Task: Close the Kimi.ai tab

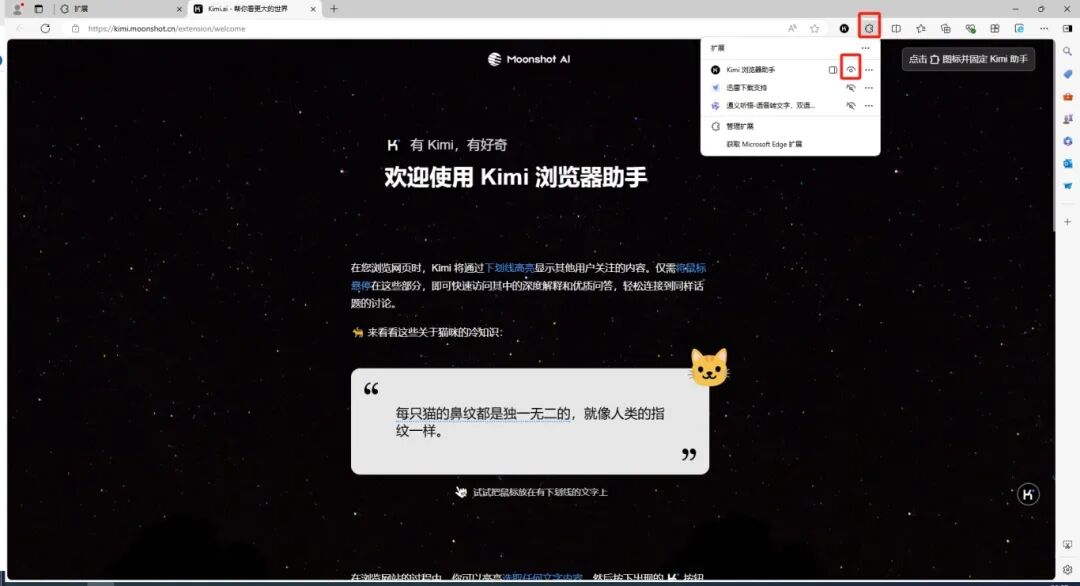Action: 313,9
